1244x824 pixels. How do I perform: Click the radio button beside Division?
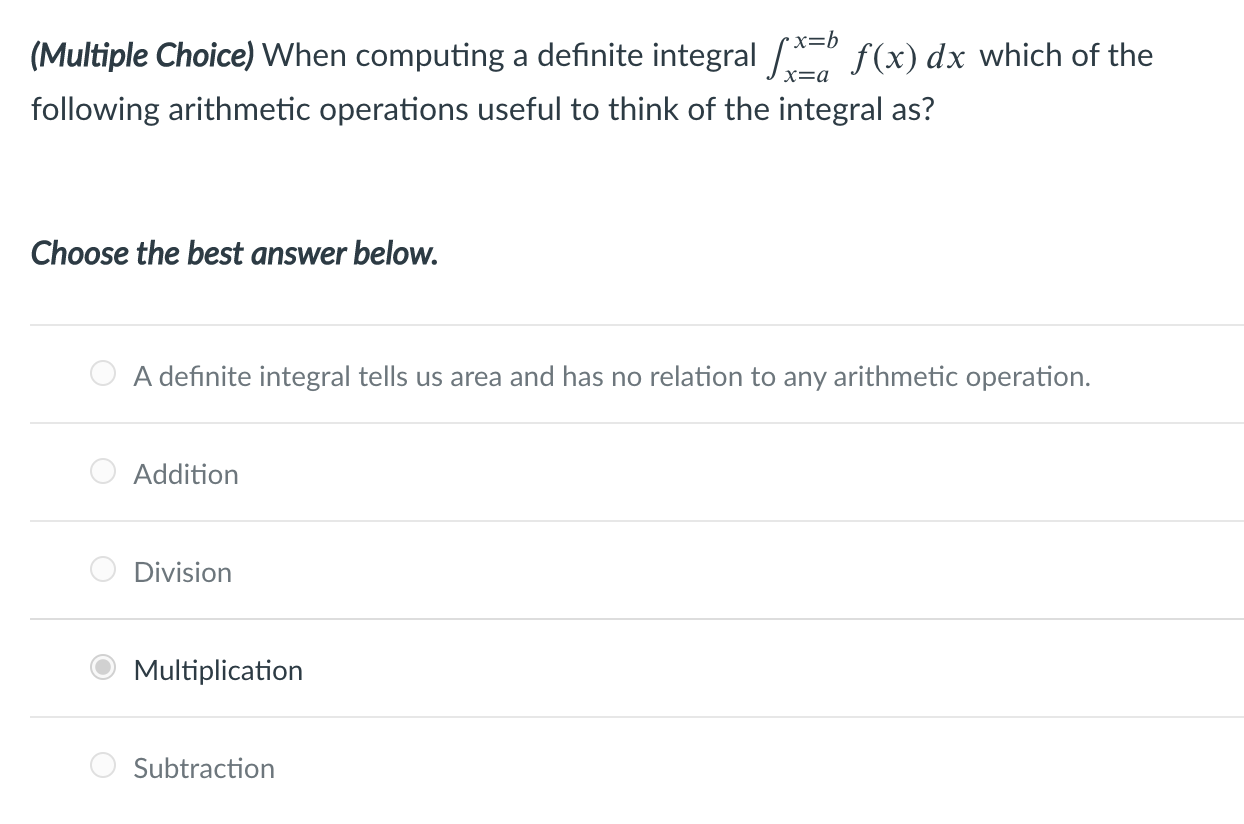pyautogui.click(x=102, y=569)
